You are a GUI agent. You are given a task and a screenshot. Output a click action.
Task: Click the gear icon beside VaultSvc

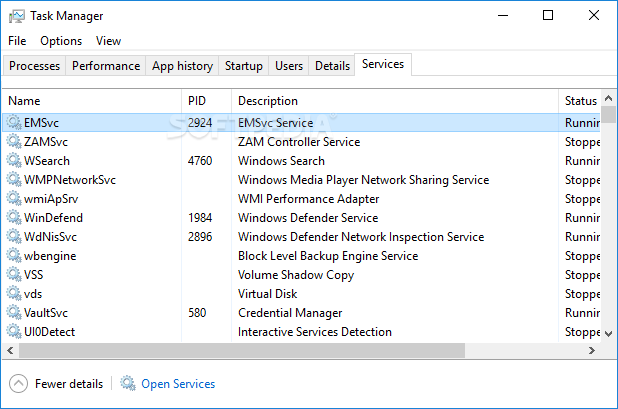(x=14, y=312)
